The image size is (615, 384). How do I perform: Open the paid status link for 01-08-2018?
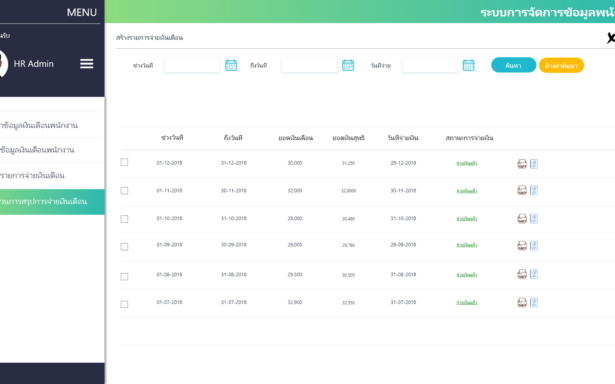[x=467, y=275]
